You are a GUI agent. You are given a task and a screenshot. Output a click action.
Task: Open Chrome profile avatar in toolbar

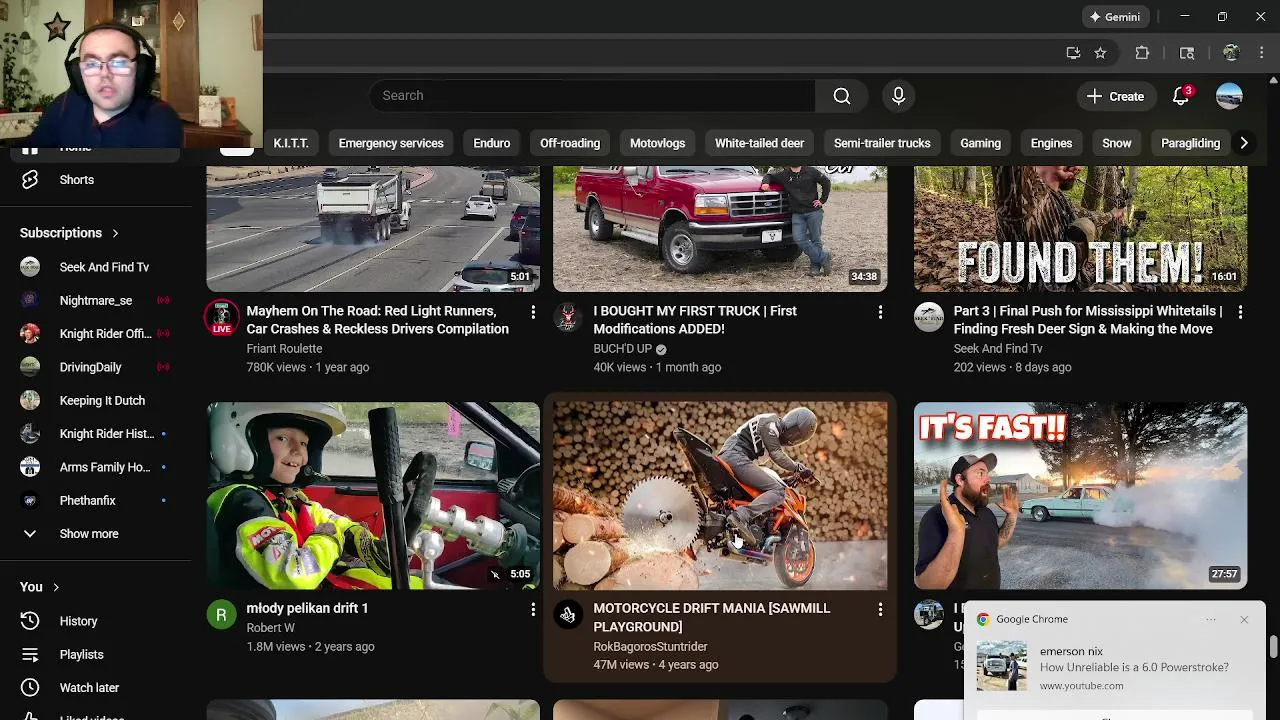tap(1231, 53)
